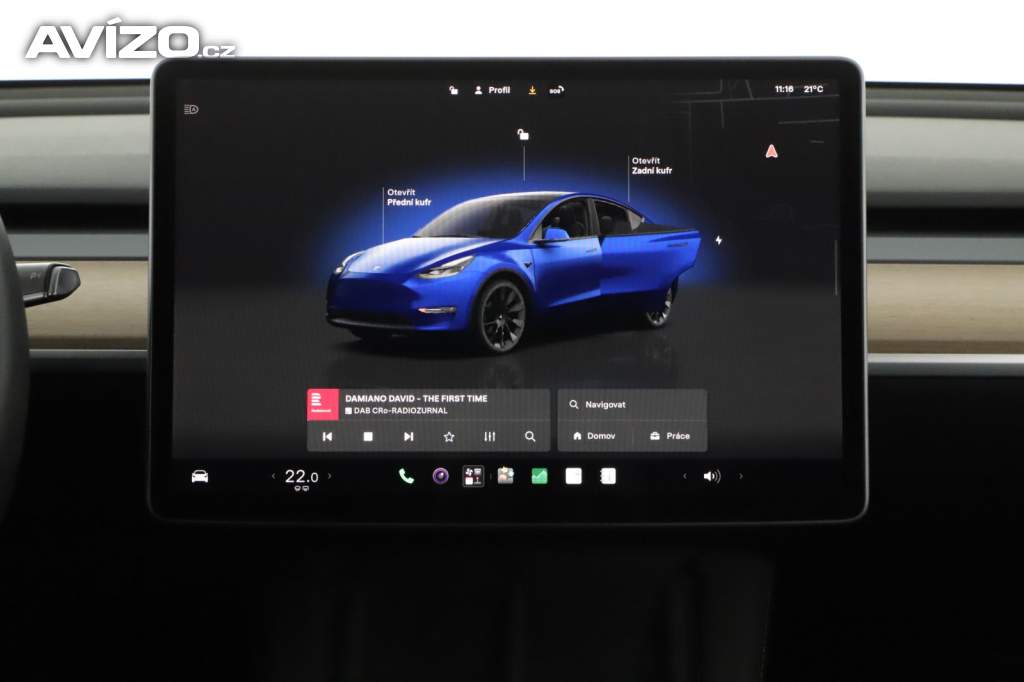Tap the Navigovat search field

(632, 404)
